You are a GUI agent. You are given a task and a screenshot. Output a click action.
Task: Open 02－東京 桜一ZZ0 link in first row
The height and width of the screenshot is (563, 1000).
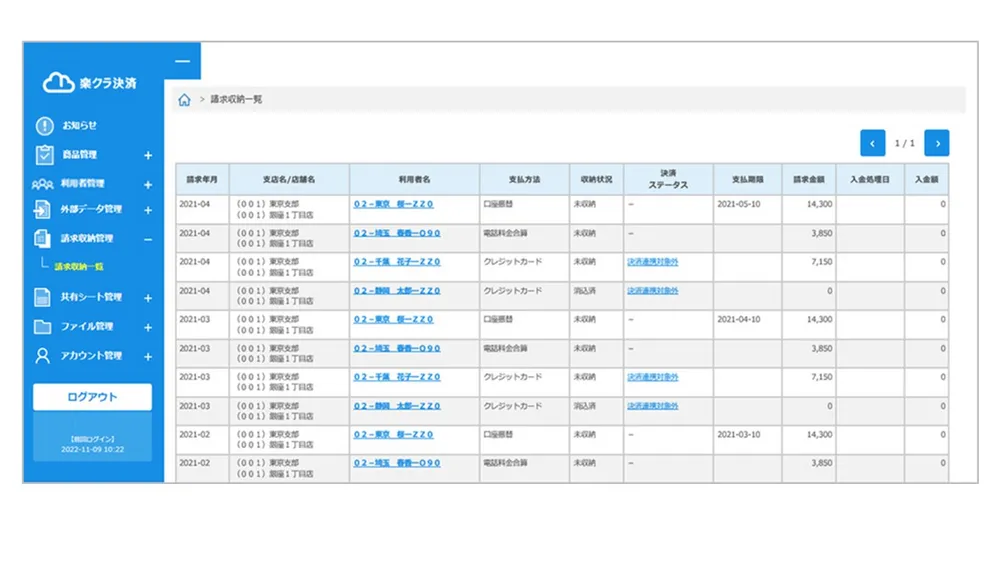point(393,204)
